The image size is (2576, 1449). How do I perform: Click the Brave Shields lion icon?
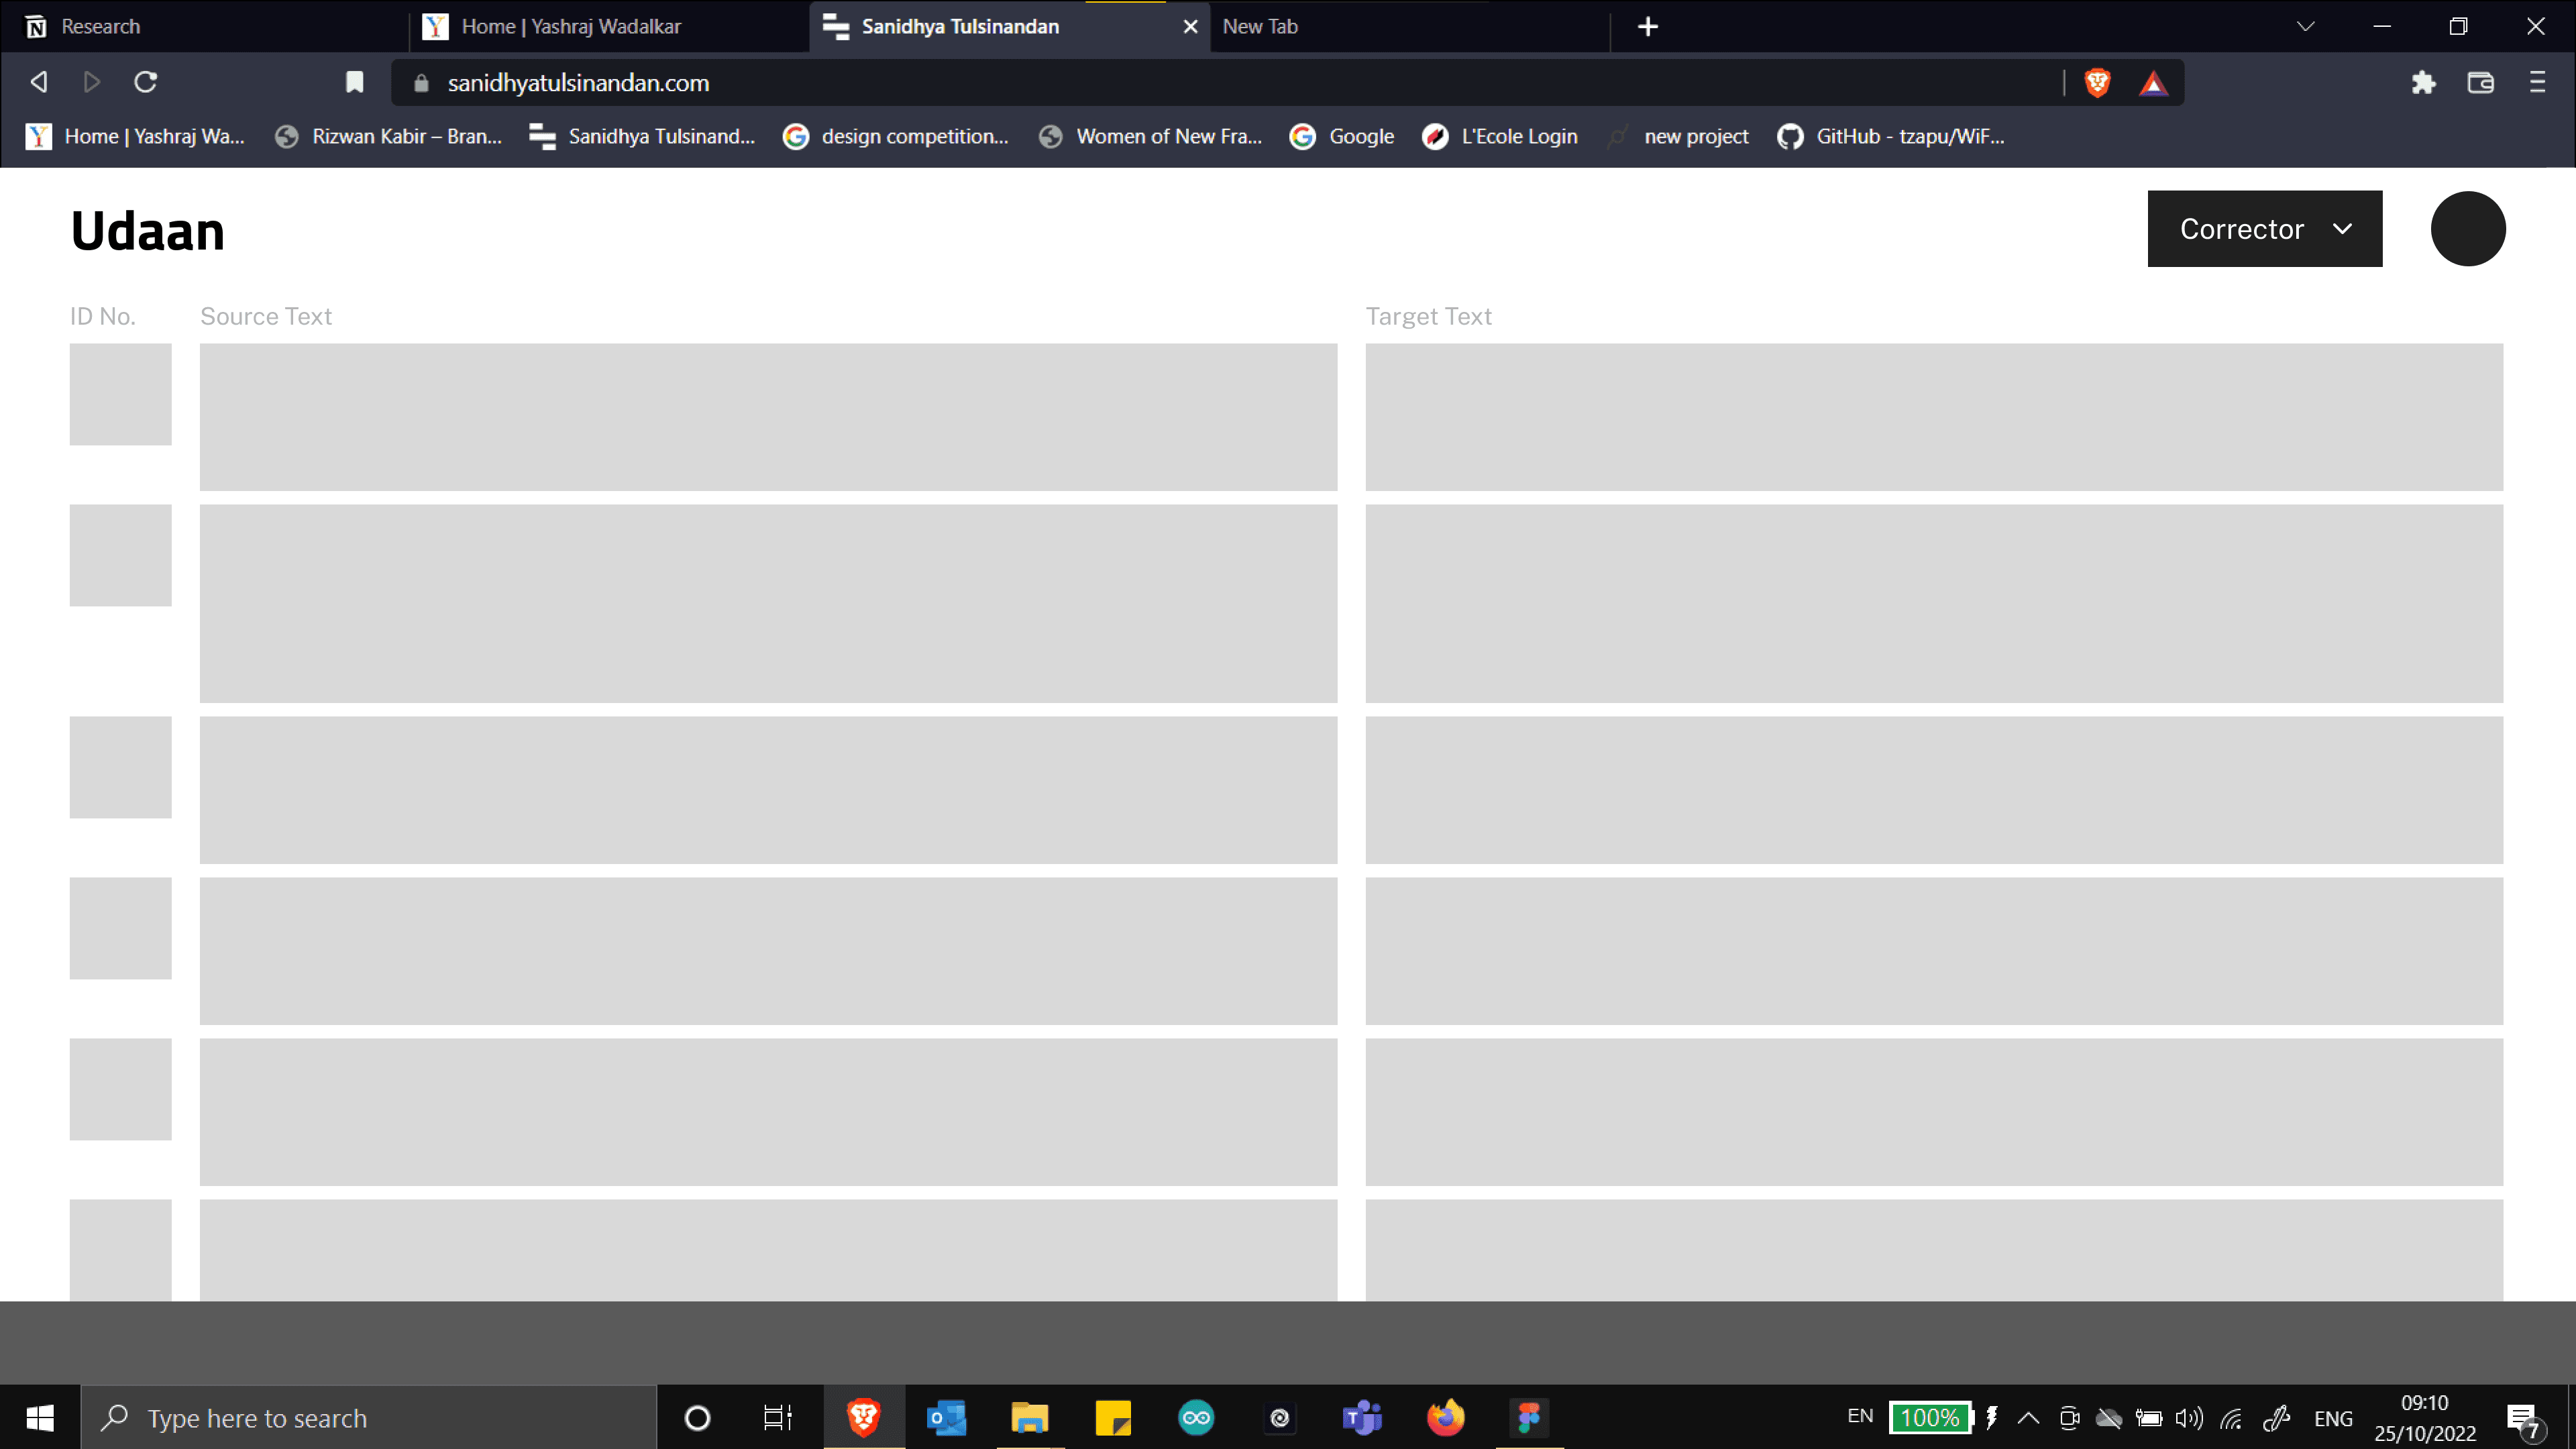tap(2097, 82)
